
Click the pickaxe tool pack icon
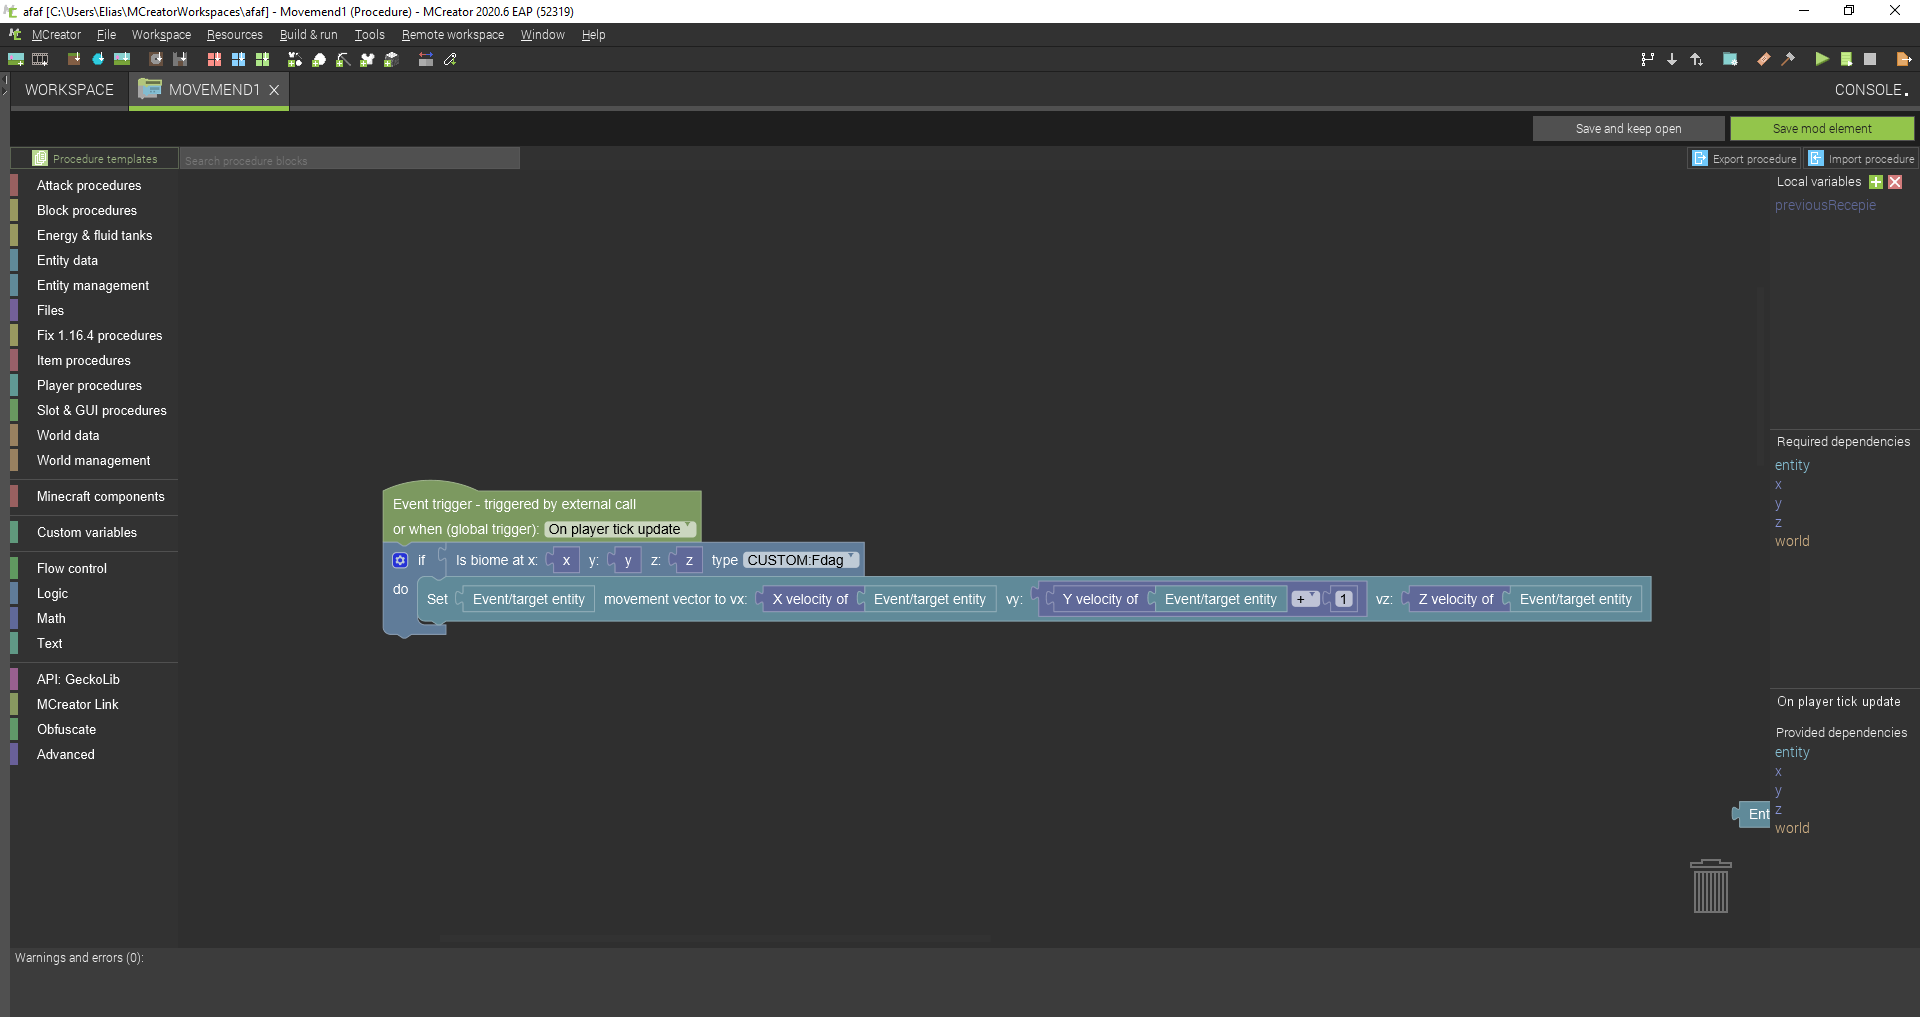343,59
